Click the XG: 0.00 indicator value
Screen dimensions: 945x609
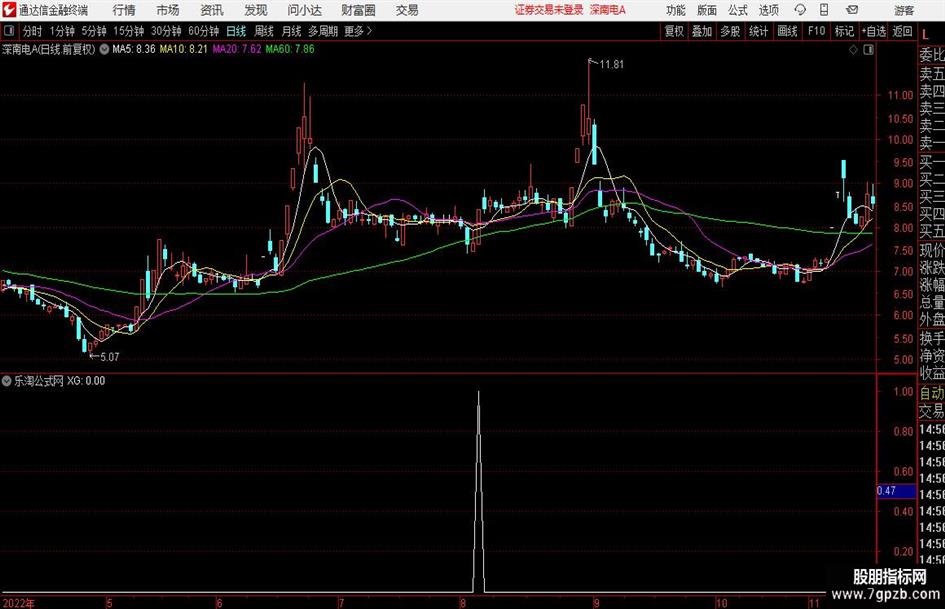click(86, 381)
